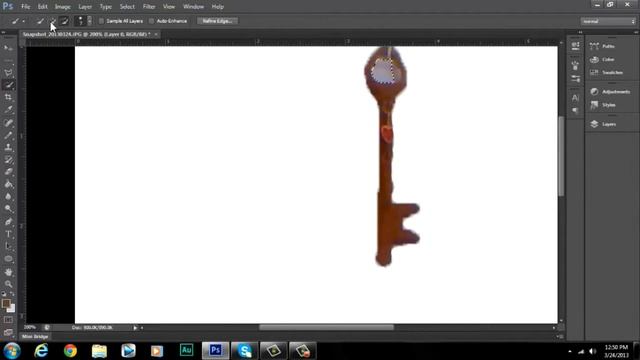Image resolution: width=640 pixels, height=360 pixels.
Task: Choose New selection mode in options bar
Action: pyautogui.click(x=40, y=21)
